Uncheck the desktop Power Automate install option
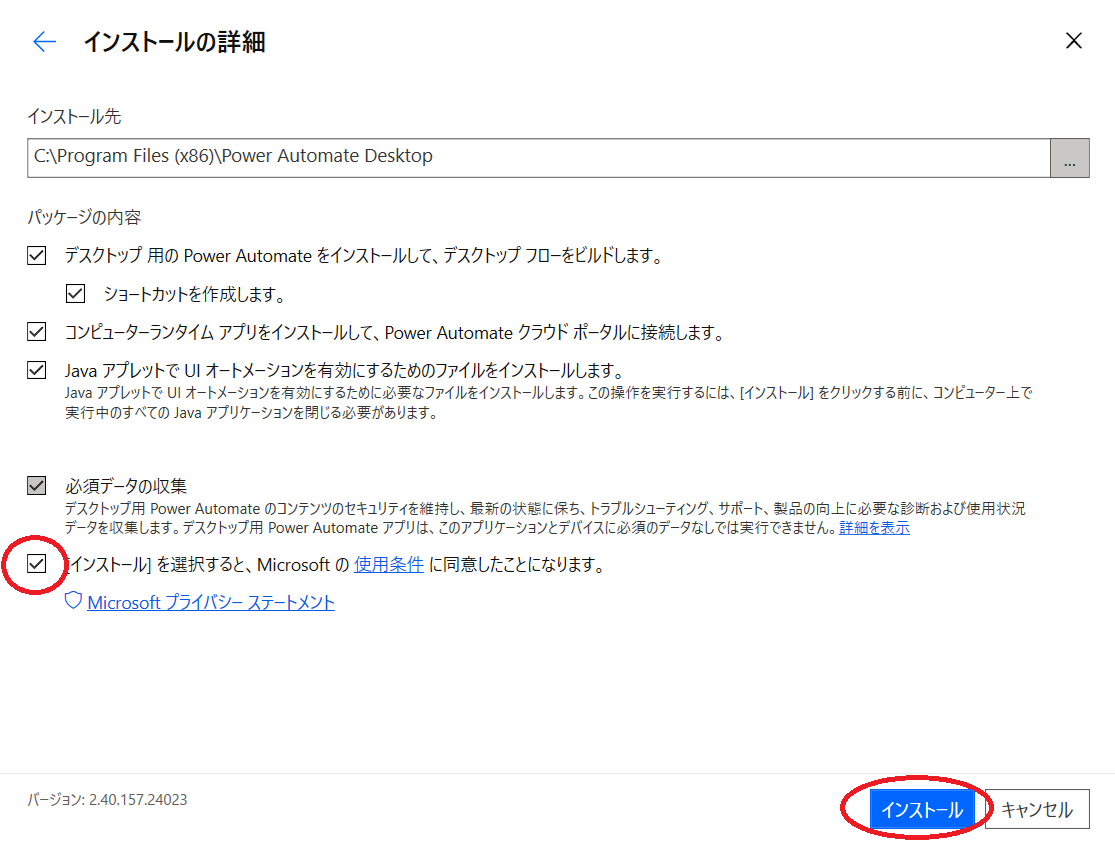Screen dimensions: 1115x841 36,255
